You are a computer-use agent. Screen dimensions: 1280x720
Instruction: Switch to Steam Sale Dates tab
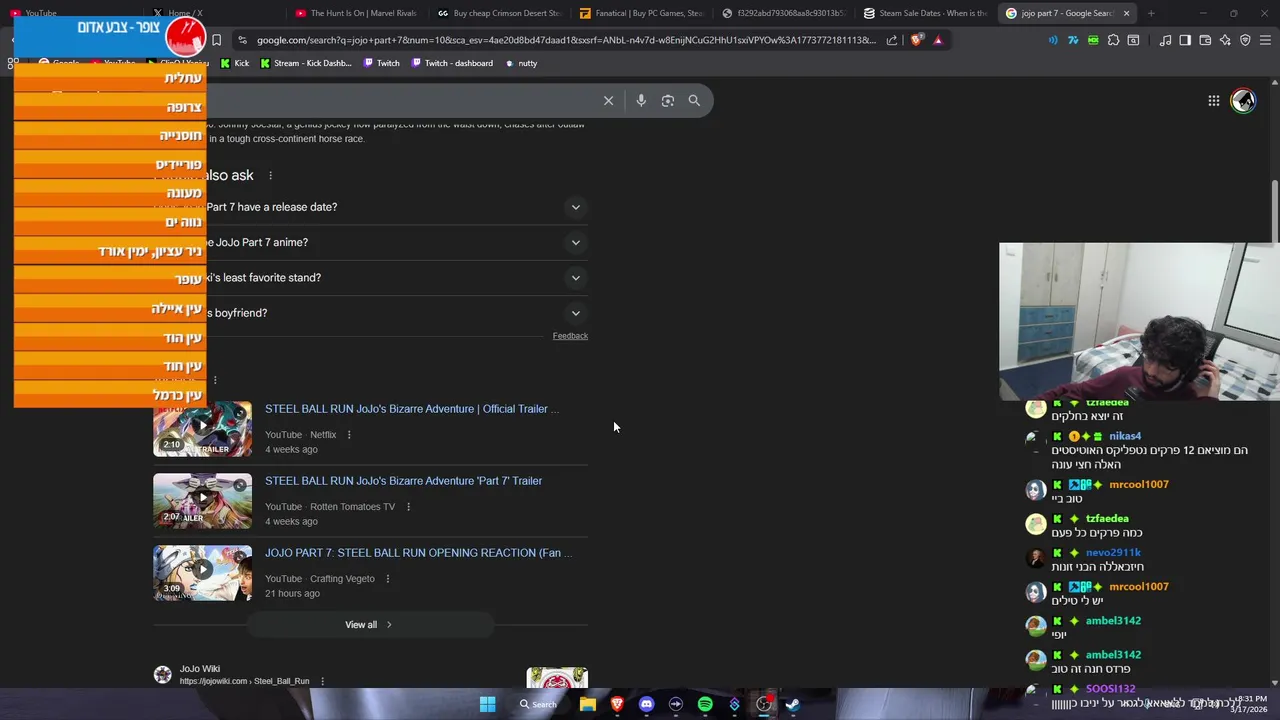tap(927, 13)
